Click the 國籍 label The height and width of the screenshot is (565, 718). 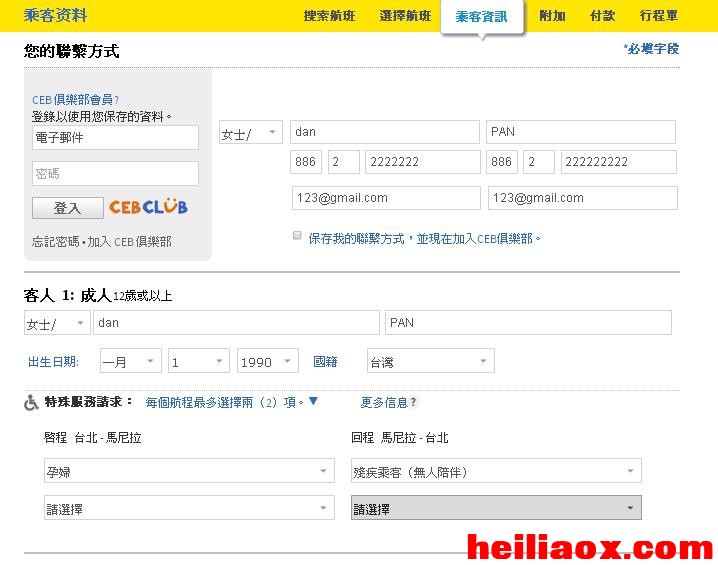pyautogui.click(x=325, y=362)
